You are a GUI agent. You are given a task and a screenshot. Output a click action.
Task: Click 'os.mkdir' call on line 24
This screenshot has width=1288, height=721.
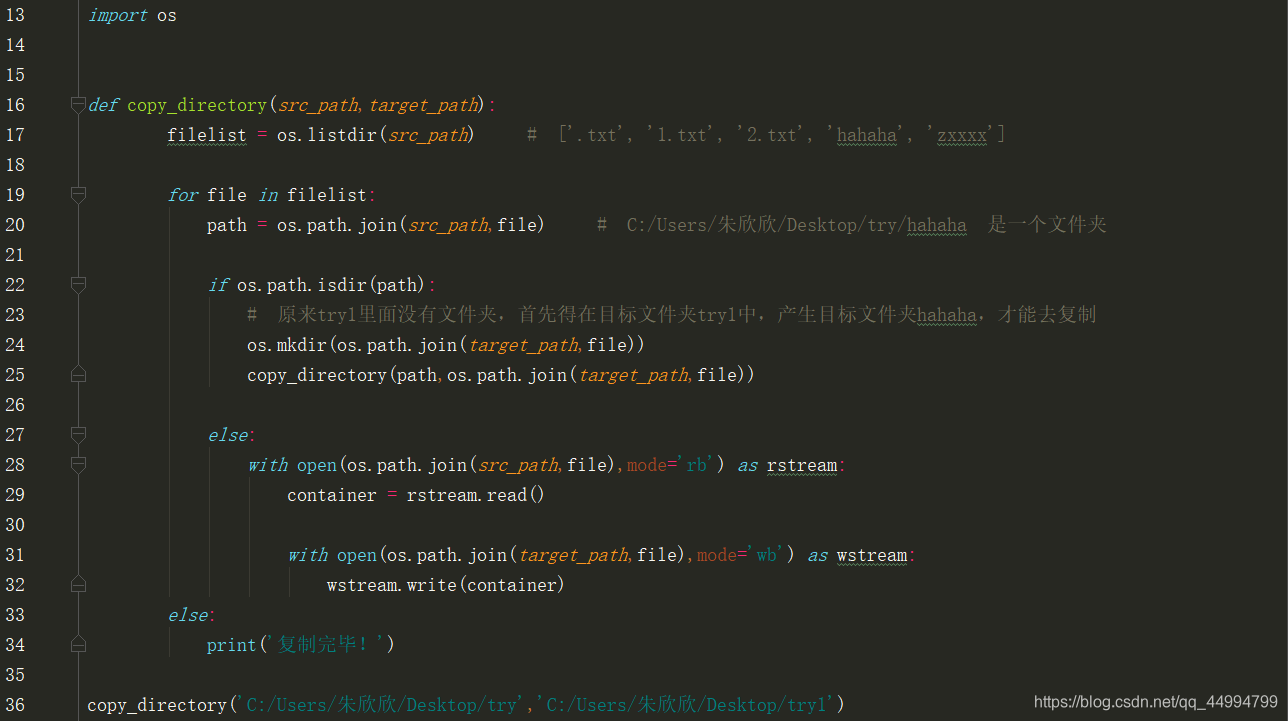(x=287, y=345)
